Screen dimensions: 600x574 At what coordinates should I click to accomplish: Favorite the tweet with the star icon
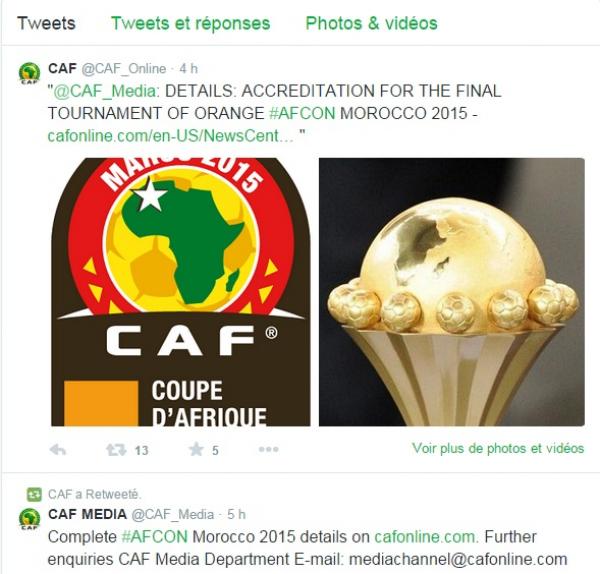[x=196, y=449]
